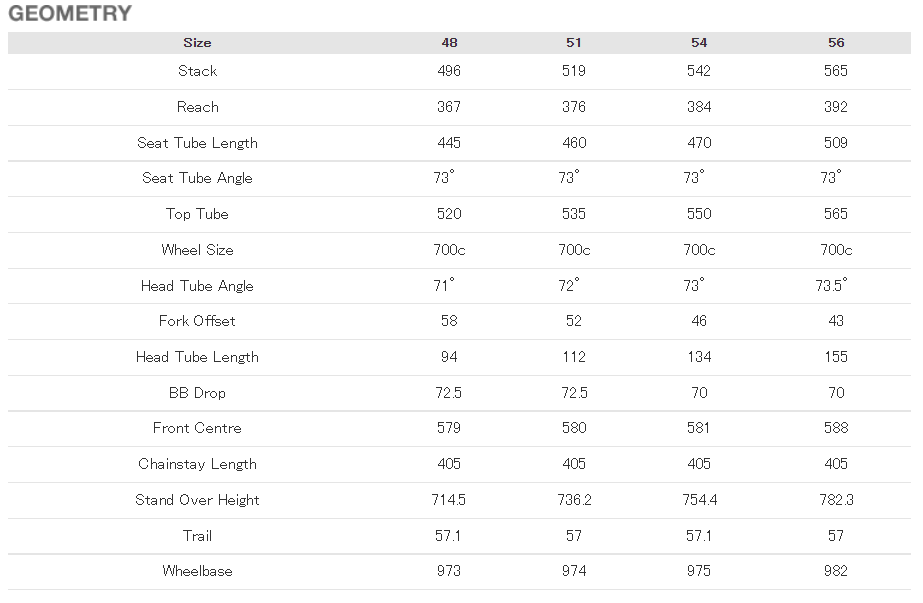923x603 pixels.
Task: Click the size 48 column header
Action: coord(449,42)
